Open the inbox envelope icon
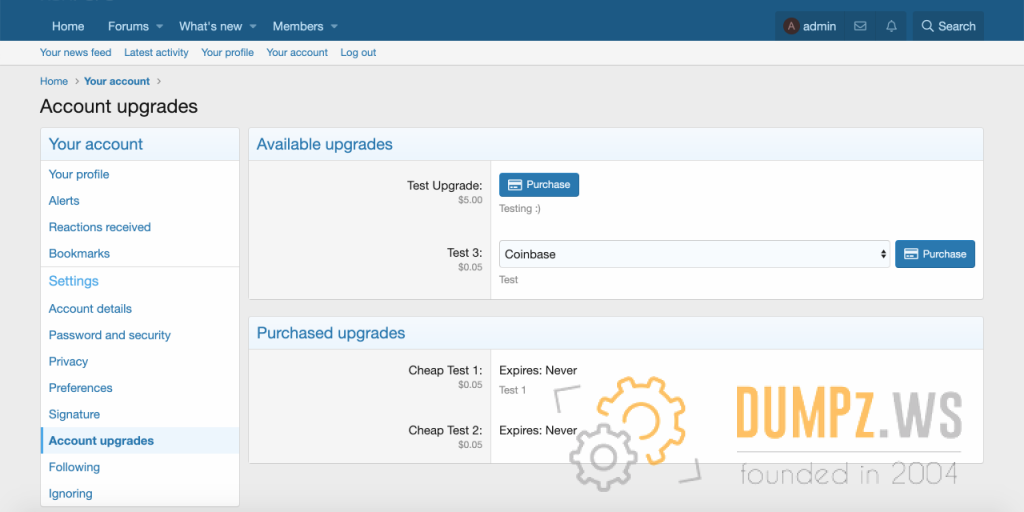The height and width of the screenshot is (512, 1024). (x=860, y=26)
